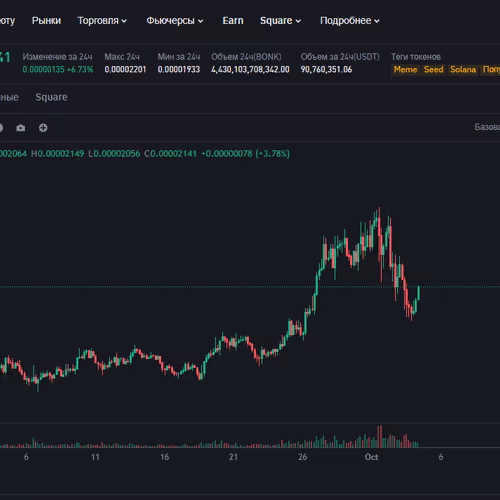Click the chart close value C0.00002141
The width and height of the screenshot is (500, 500).
click(x=170, y=154)
